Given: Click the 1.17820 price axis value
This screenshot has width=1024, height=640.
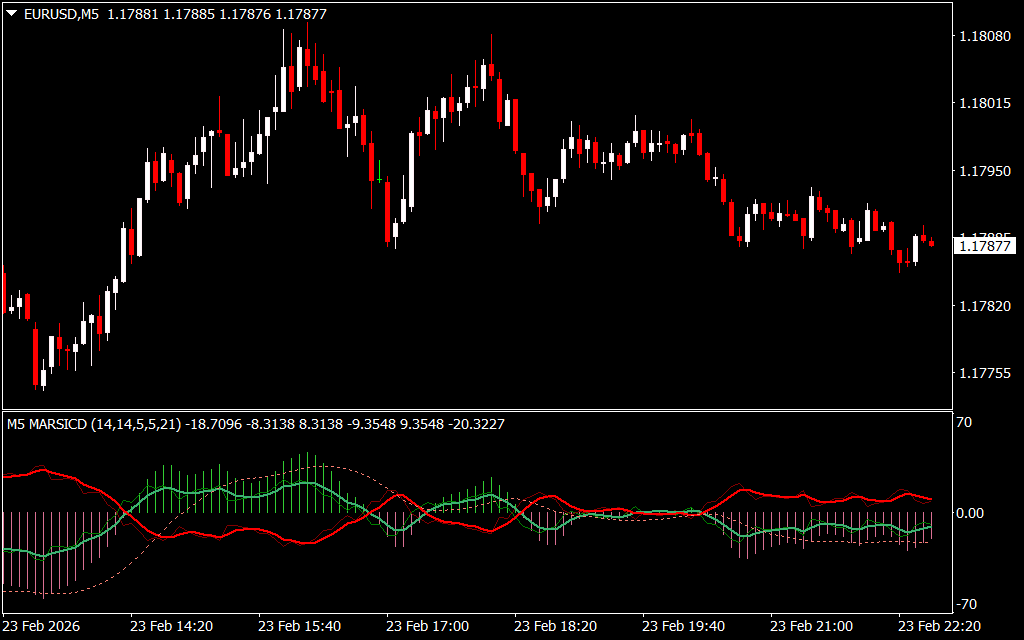Looking at the screenshot, I should click(x=984, y=306).
